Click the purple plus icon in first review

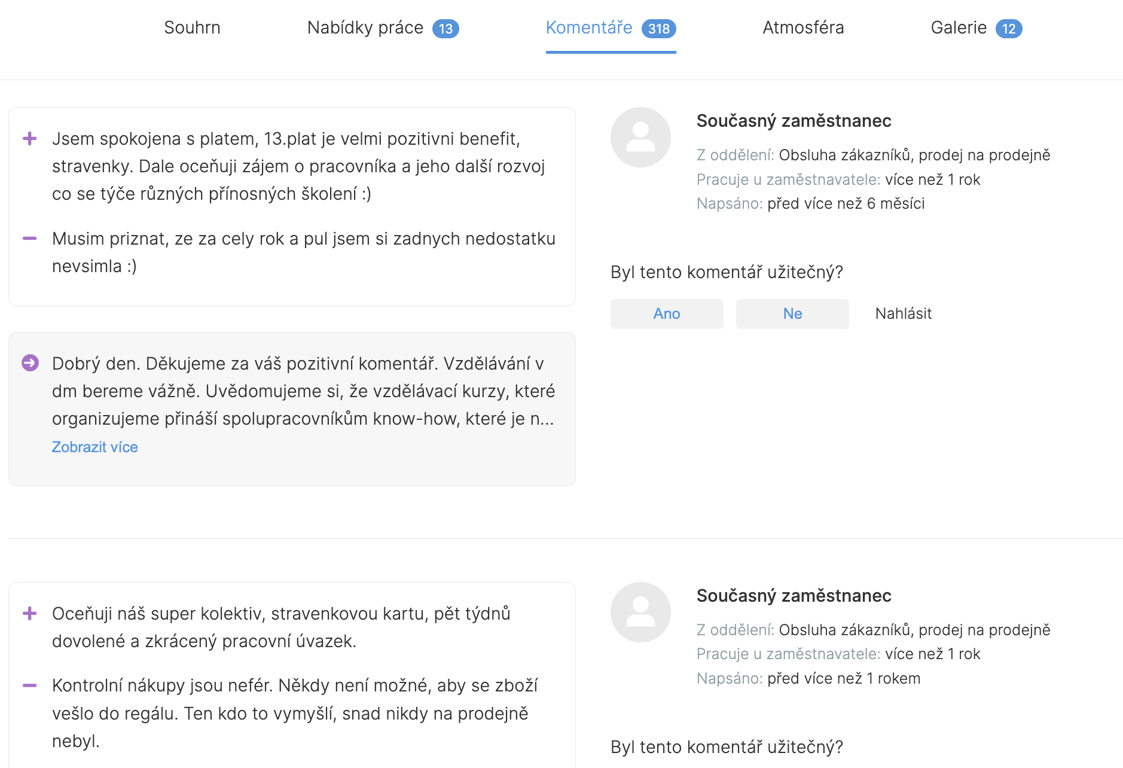pos(30,139)
